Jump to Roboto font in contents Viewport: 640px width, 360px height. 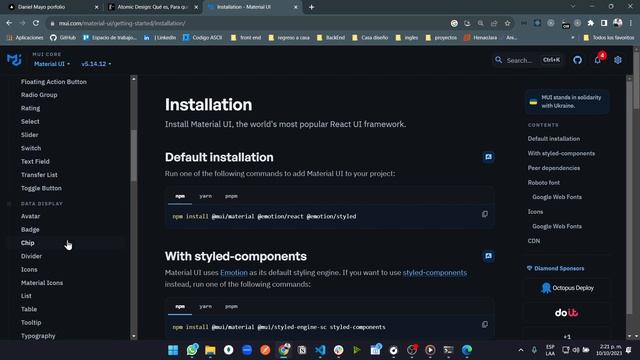[x=544, y=183]
